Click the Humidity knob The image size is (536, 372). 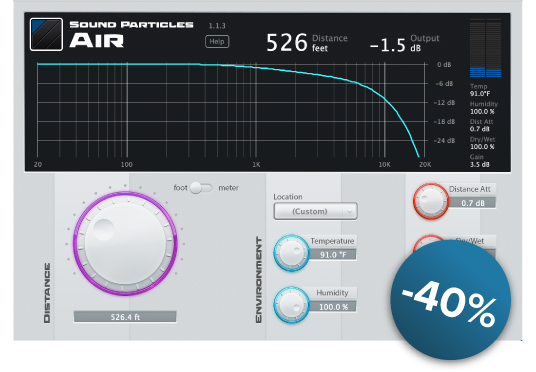291,305
